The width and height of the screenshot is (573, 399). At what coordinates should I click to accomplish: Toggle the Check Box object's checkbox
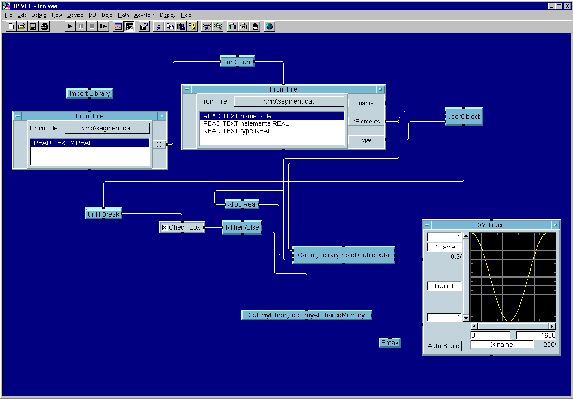[164, 228]
